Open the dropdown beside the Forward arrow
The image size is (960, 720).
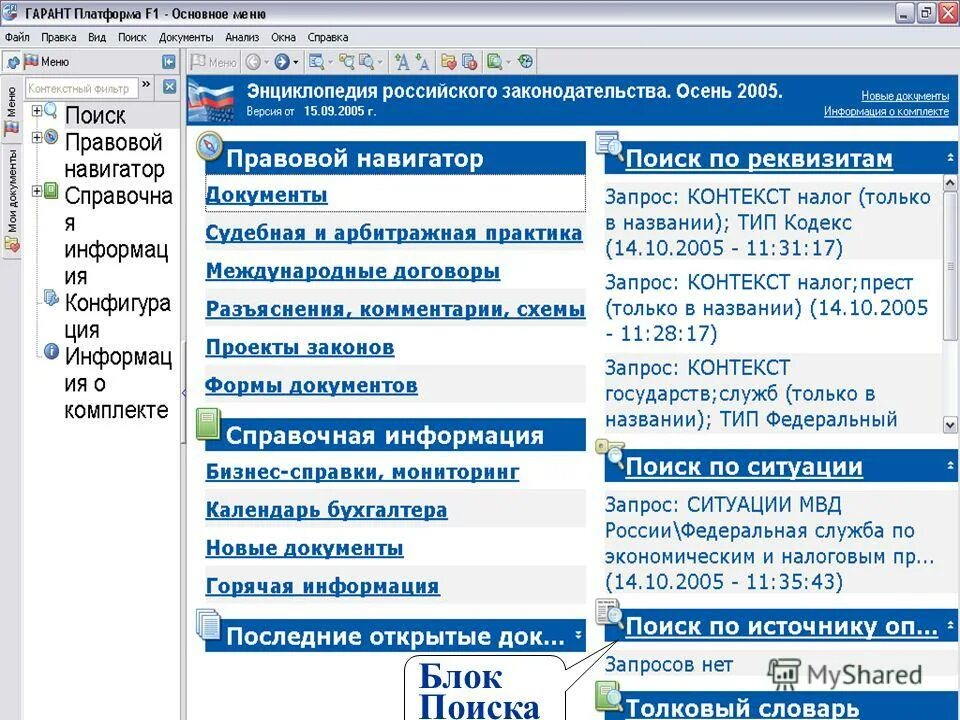(295, 61)
